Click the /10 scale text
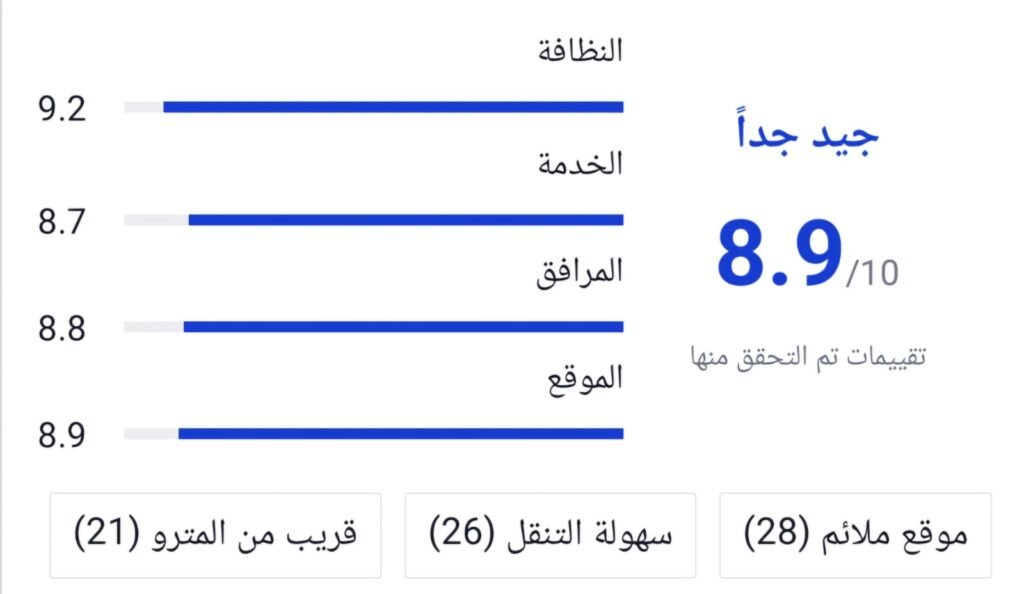 [873, 273]
